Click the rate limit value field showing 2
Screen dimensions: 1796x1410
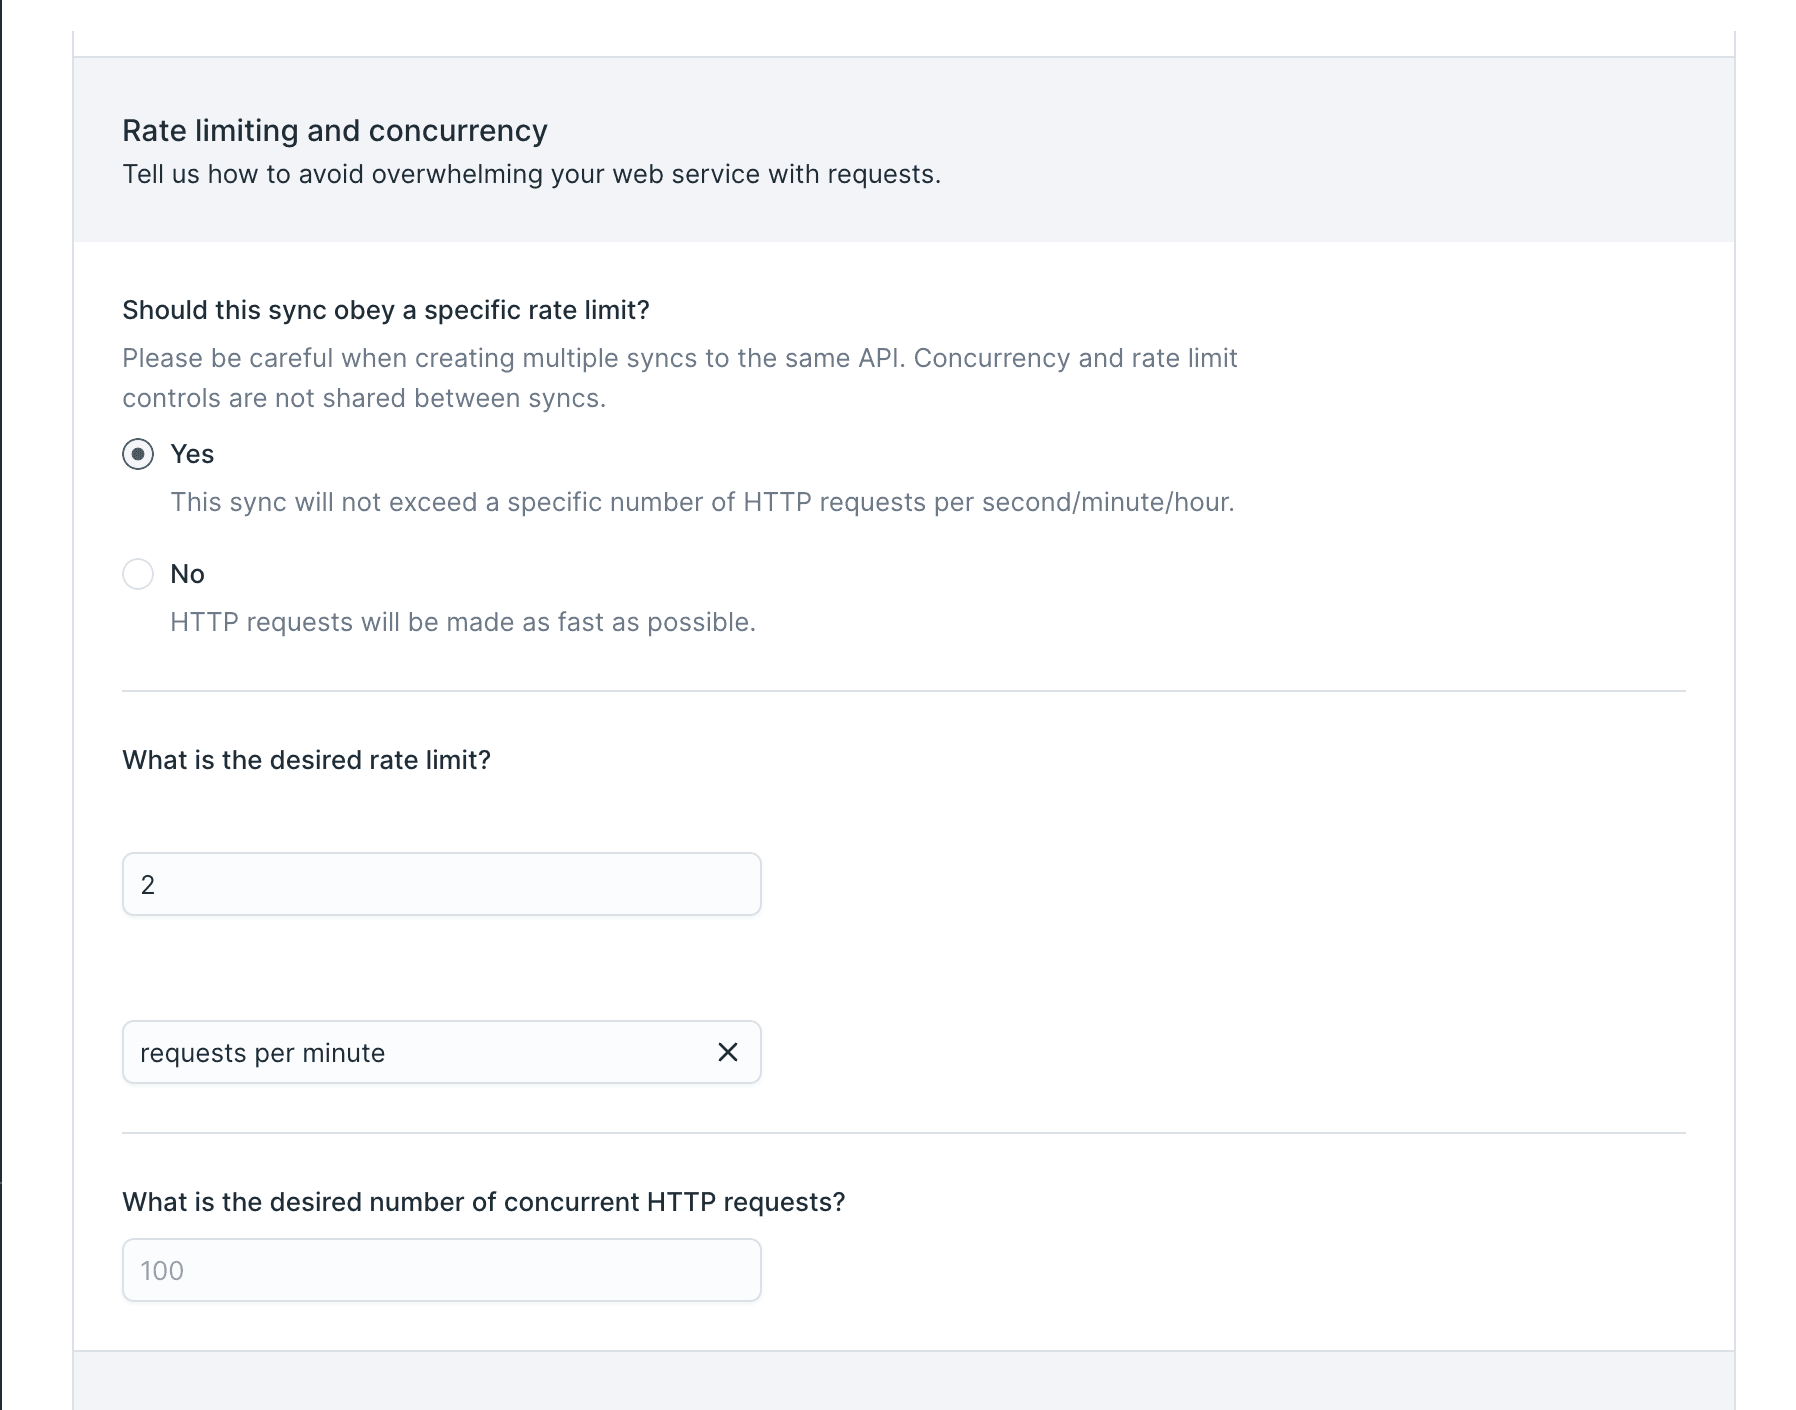(440, 884)
